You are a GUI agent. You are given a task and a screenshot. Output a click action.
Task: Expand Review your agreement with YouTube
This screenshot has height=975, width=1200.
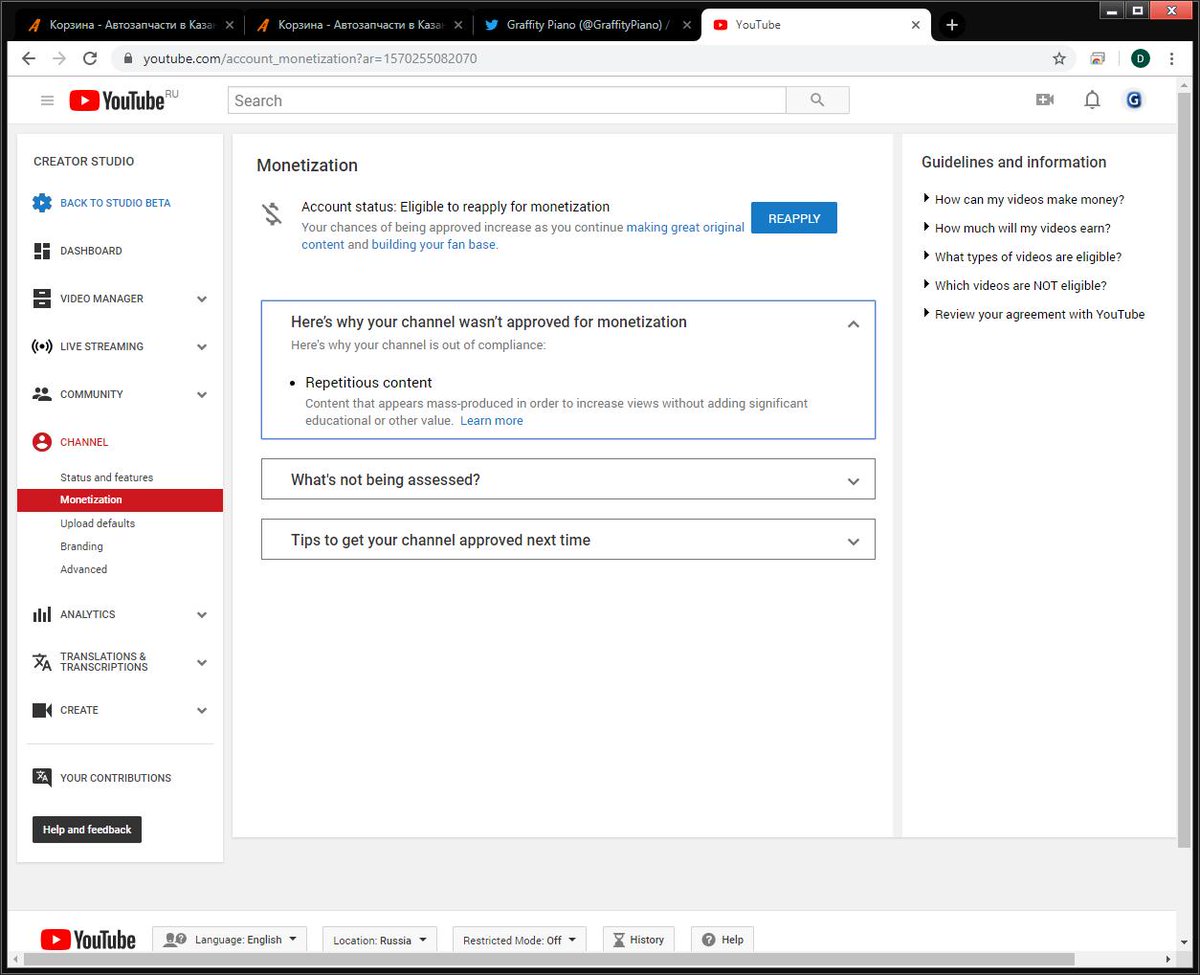point(1034,314)
